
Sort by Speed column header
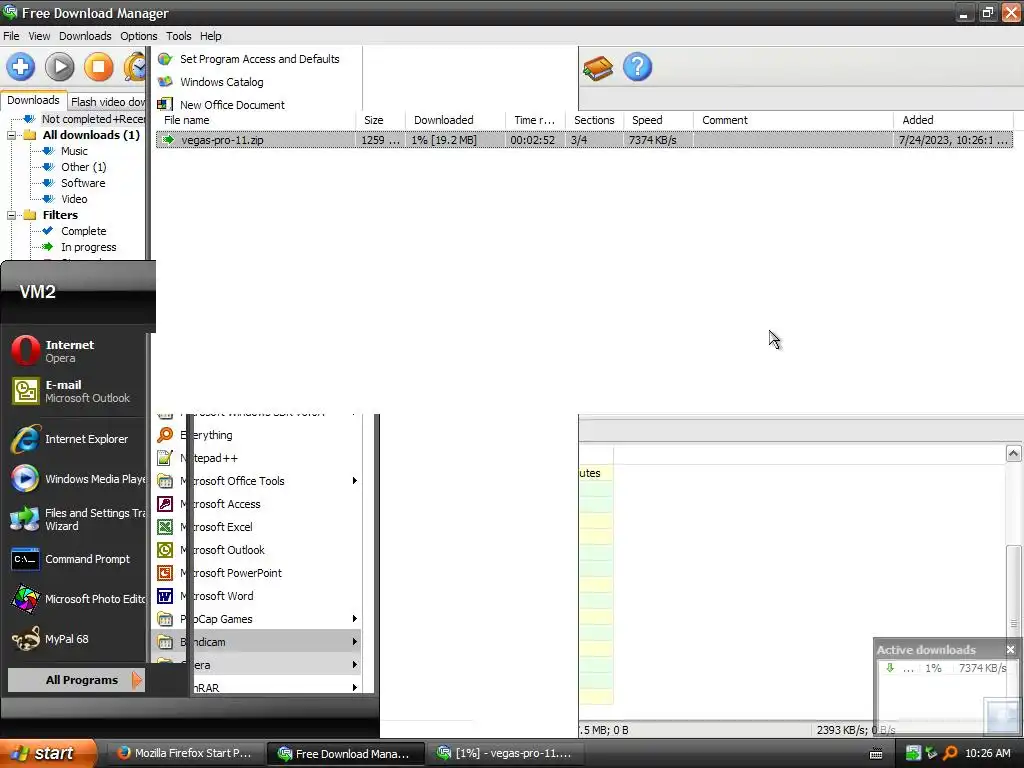pos(658,120)
